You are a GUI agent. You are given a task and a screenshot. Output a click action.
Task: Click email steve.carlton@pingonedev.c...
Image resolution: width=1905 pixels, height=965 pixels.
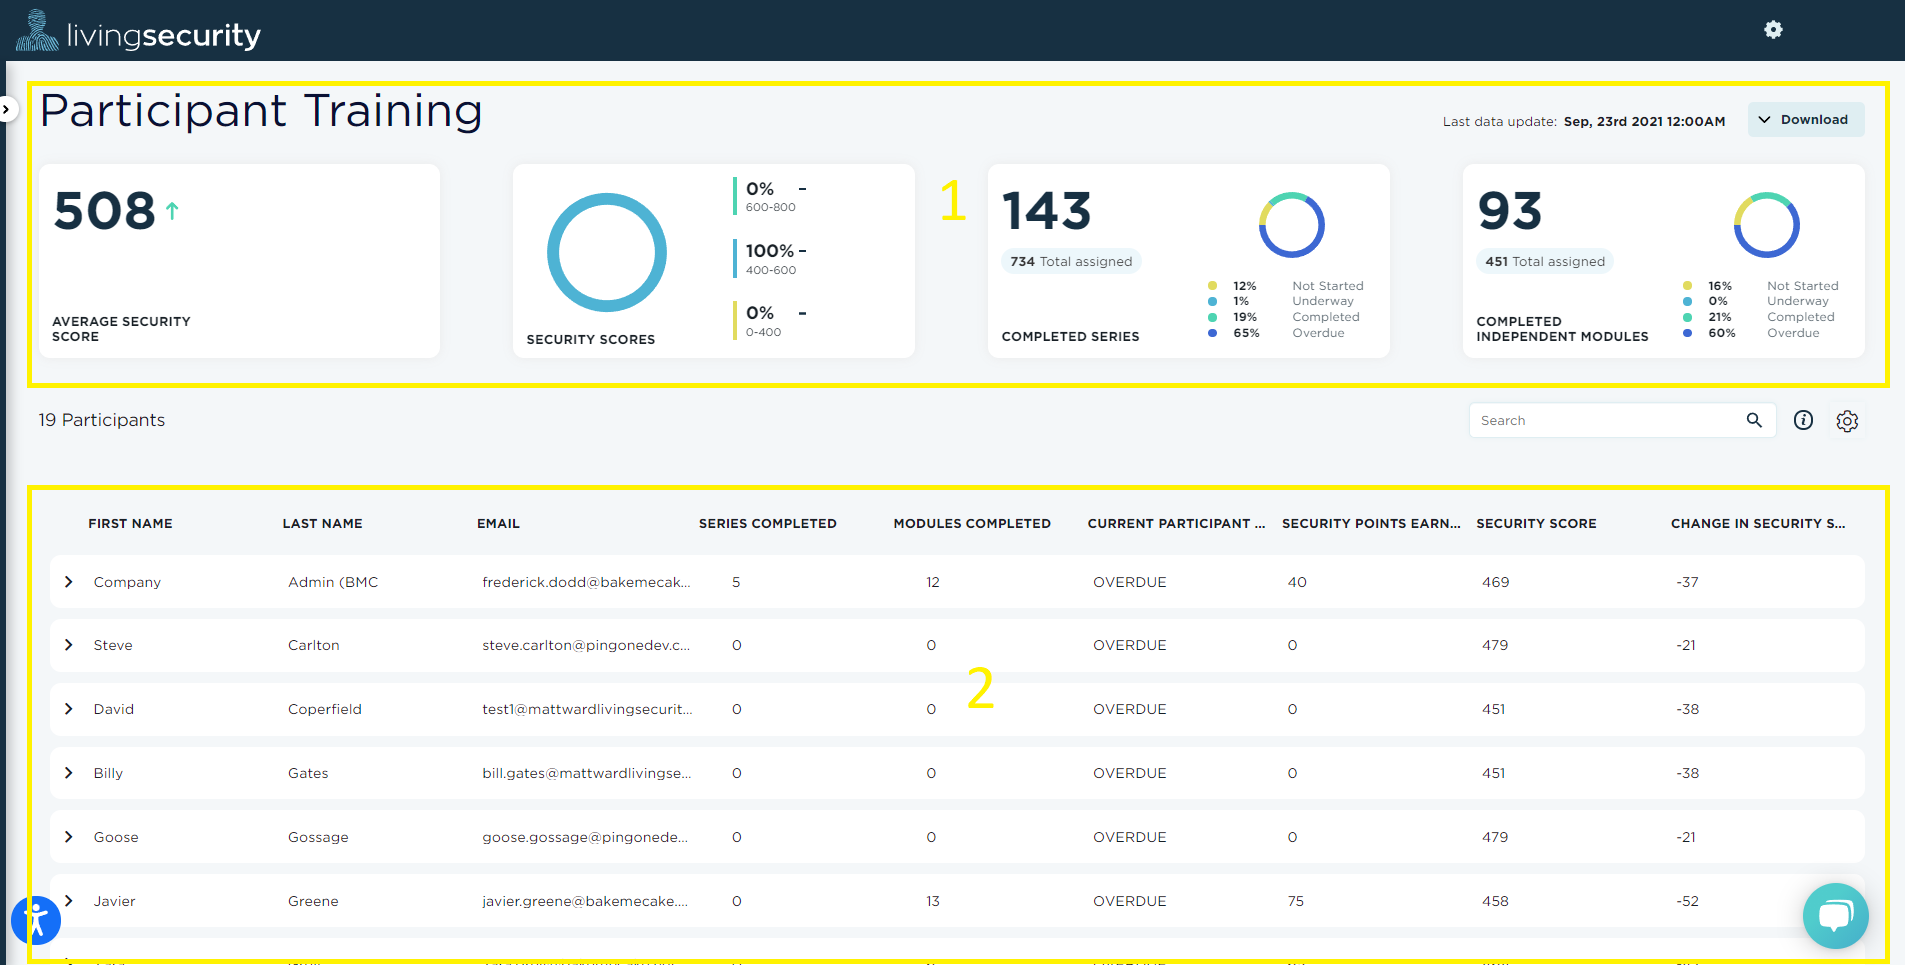[x=586, y=645]
